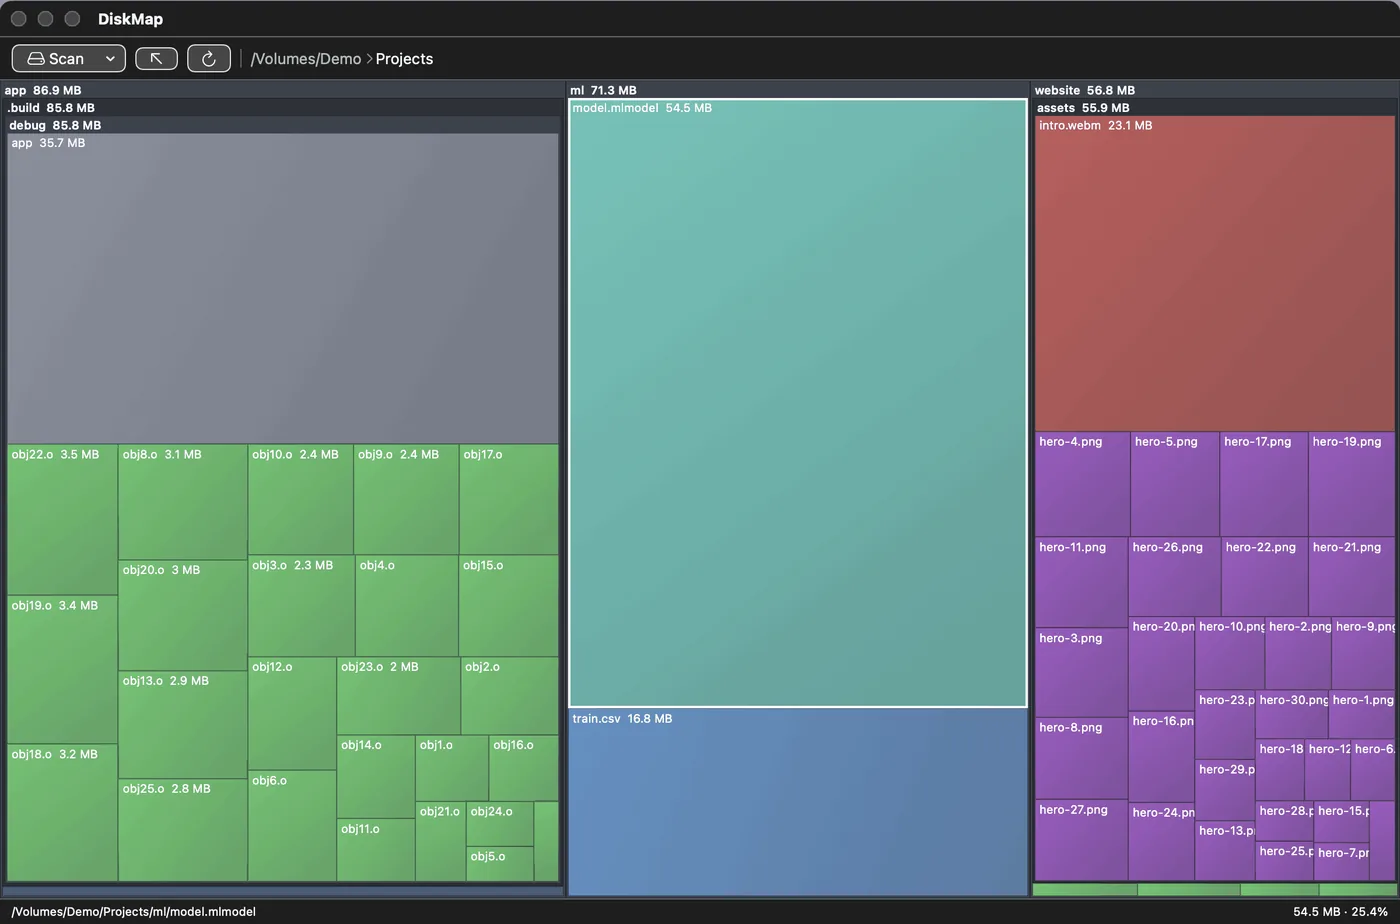Select obj20.o 3 MB block
Image resolution: width=1400 pixels, height=924 pixels.
(x=183, y=616)
